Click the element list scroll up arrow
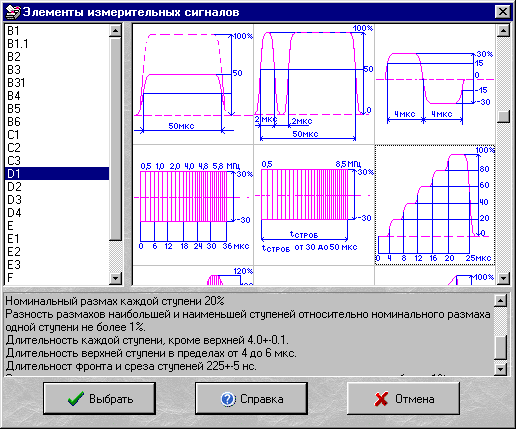The image size is (516, 429). [115, 31]
